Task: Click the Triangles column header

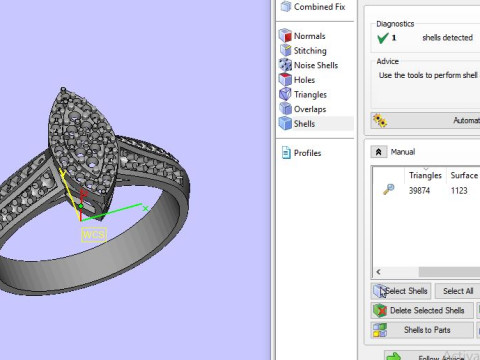Action: pyautogui.click(x=425, y=175)
